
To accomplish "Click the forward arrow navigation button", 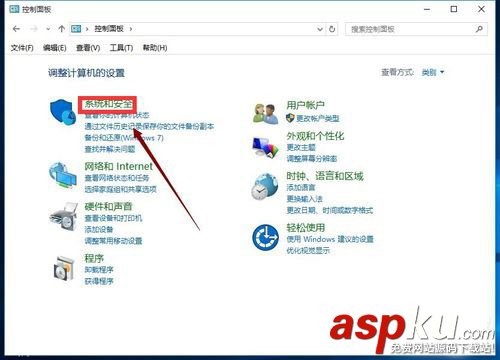I will (34, 29).
